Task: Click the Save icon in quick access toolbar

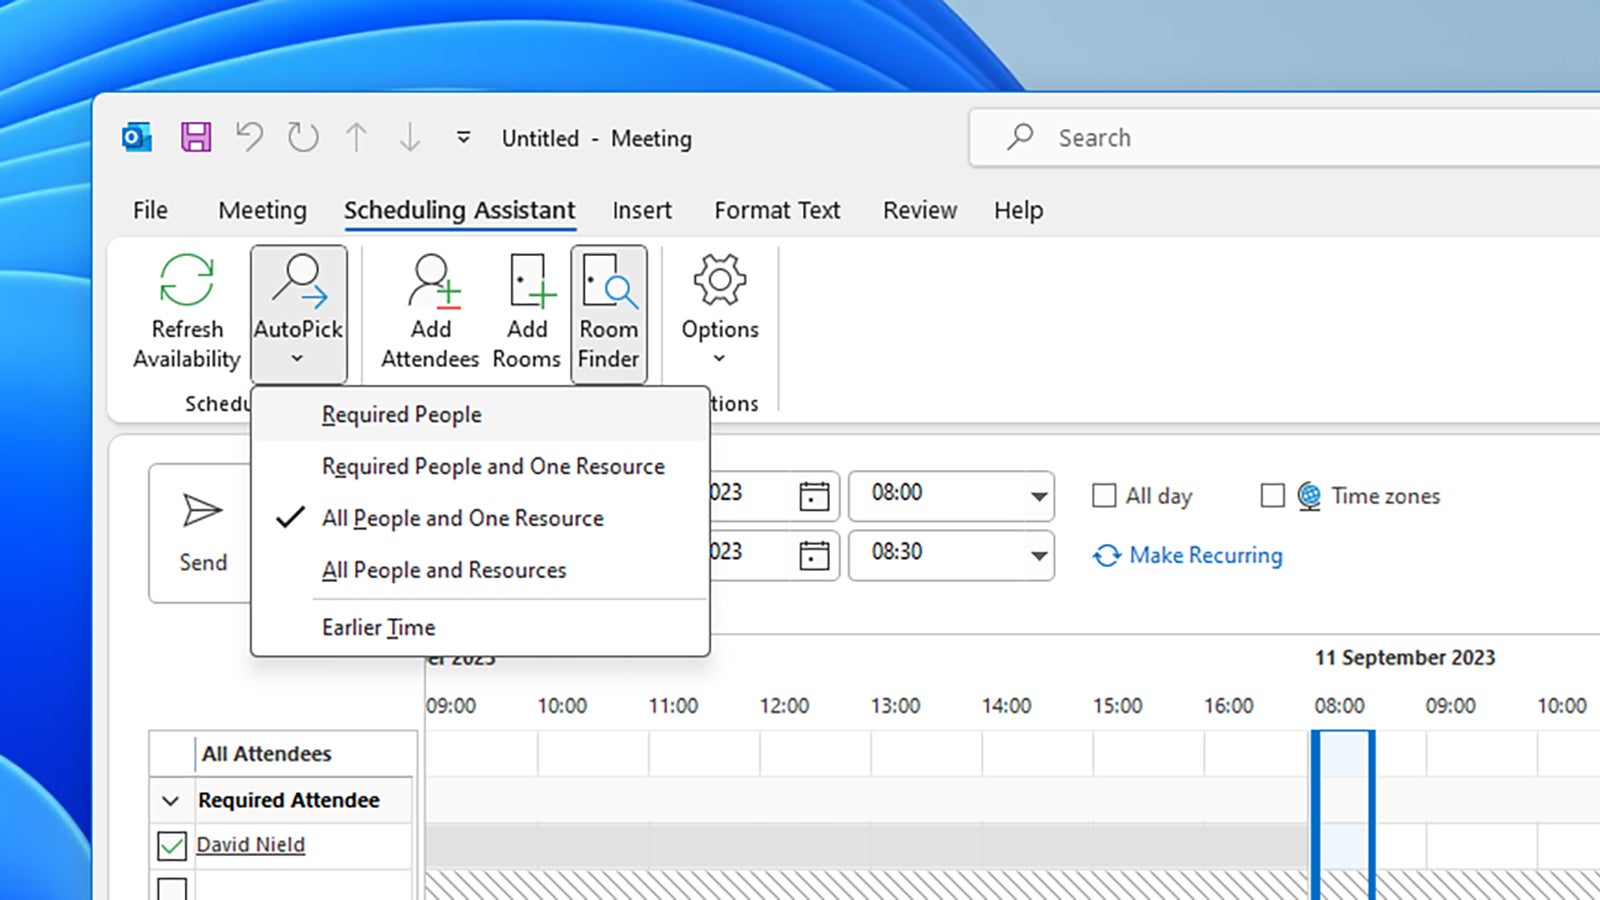Action: pos(196,137)
